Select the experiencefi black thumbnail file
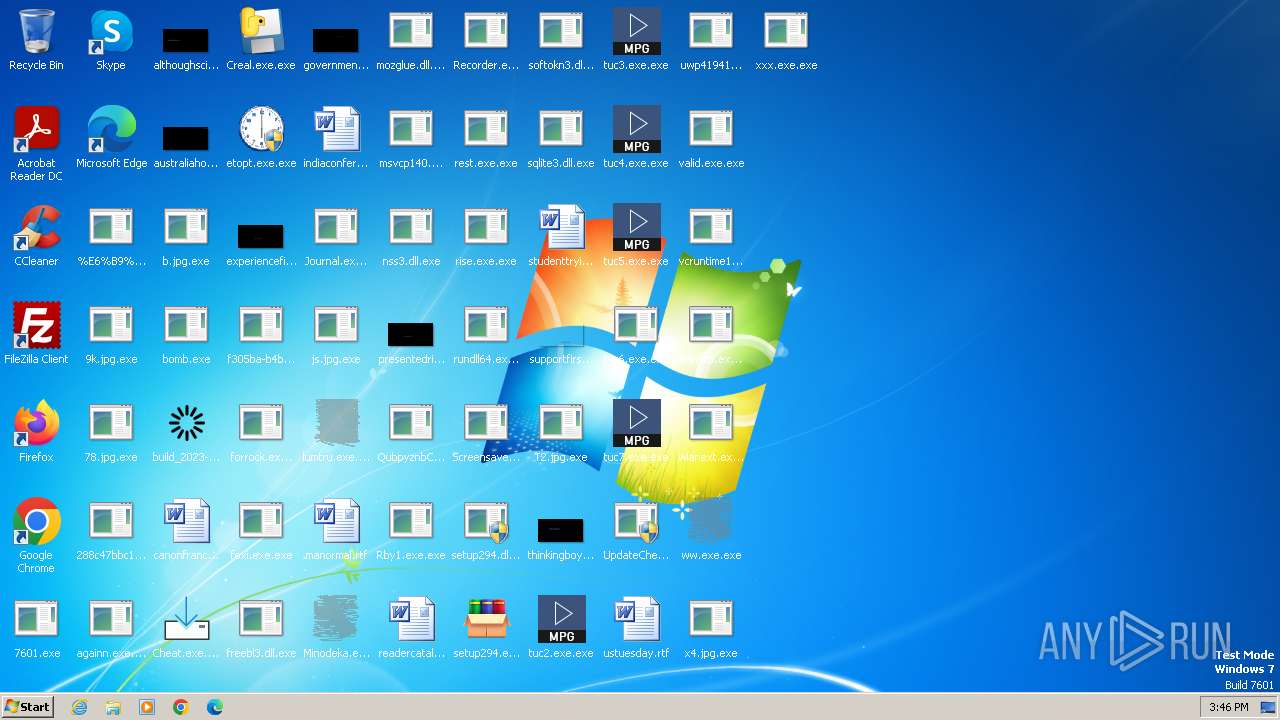Screen dimensions: 1280x720 pos(260,236)
